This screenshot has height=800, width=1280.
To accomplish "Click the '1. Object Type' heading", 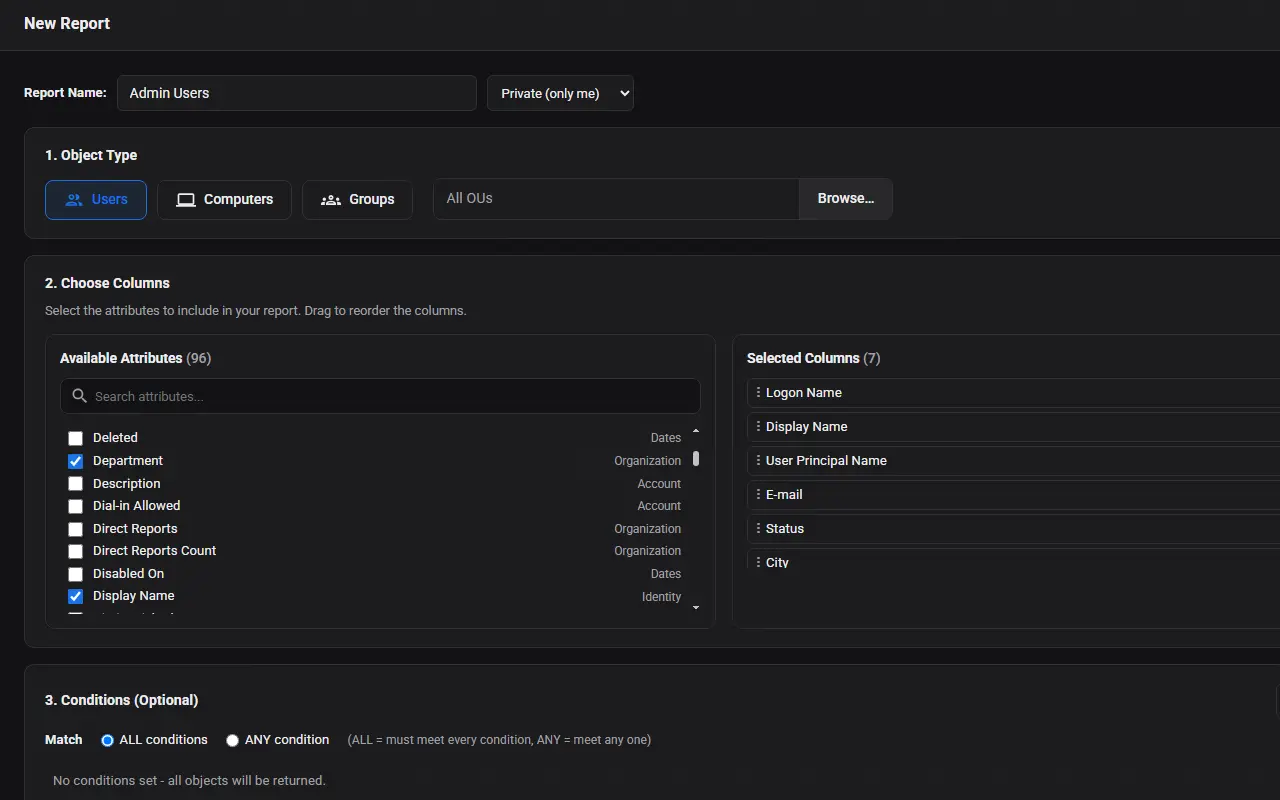I will pyautogui.click(x=91, y=155).
